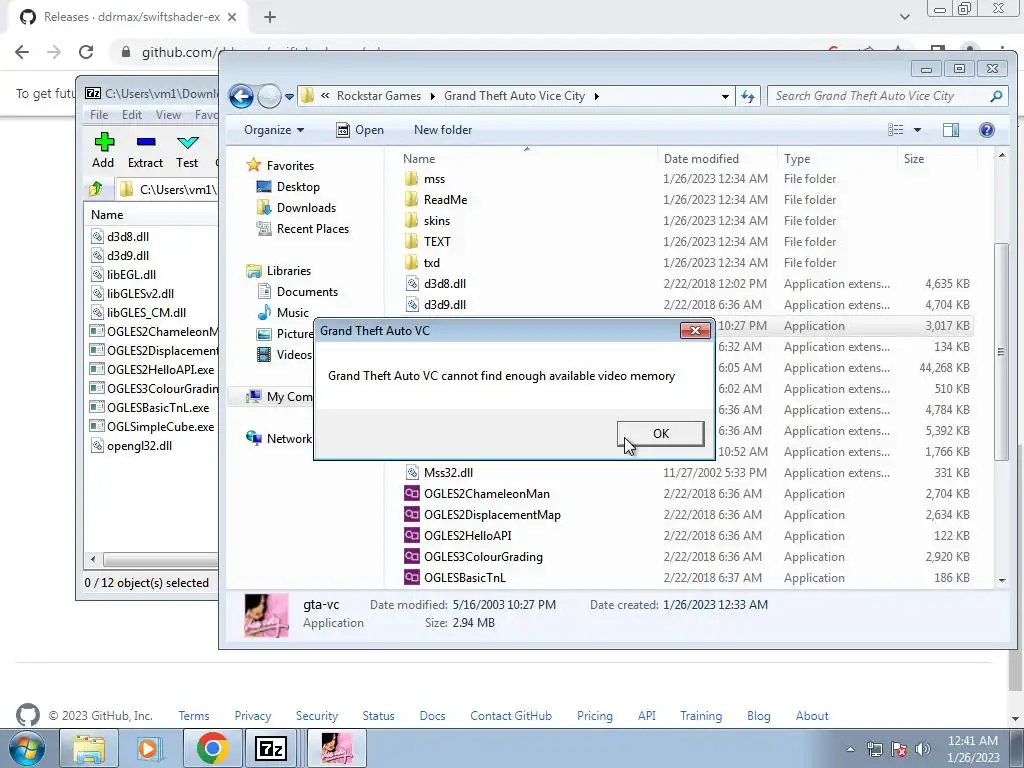
Task: Select the OGLES2HelloAPI application
Action: (x=468, y=536)
